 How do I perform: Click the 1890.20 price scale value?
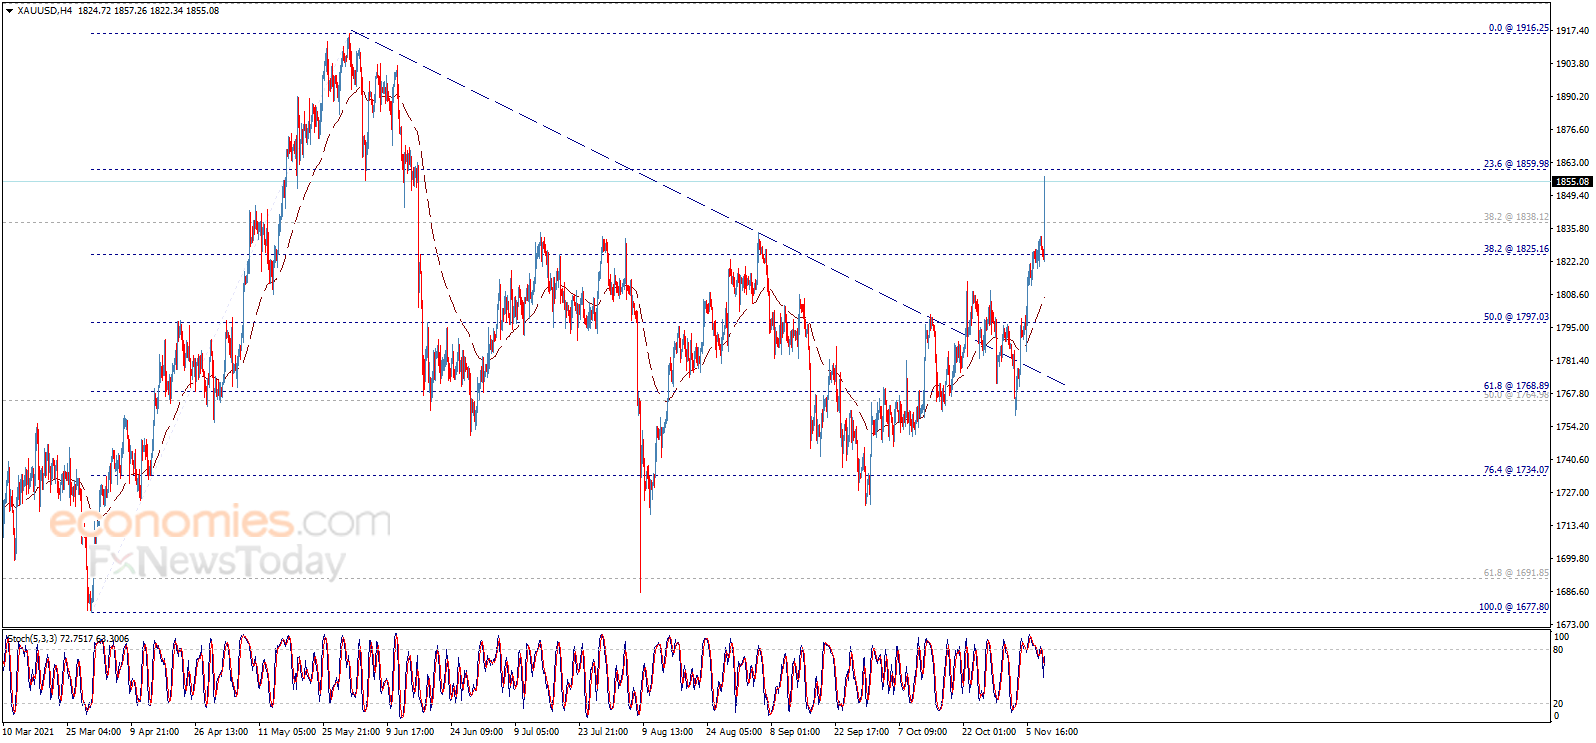click(1572, 97)
